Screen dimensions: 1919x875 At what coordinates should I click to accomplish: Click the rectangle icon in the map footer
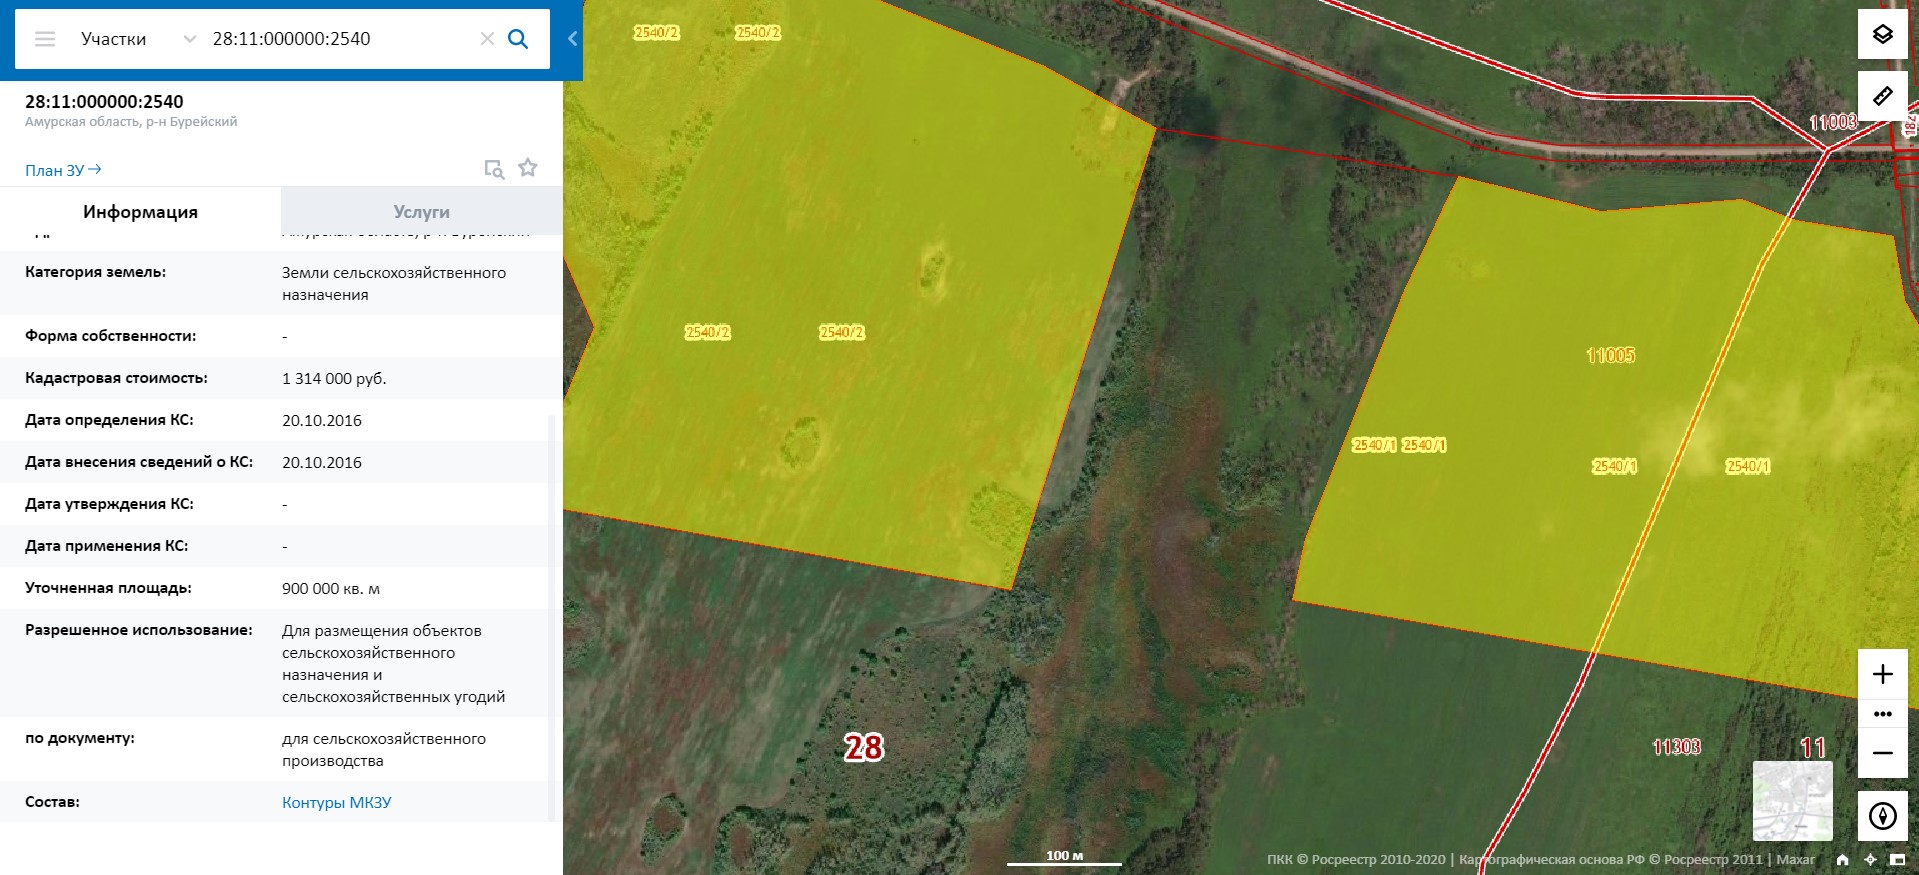tap(1897, 859)
